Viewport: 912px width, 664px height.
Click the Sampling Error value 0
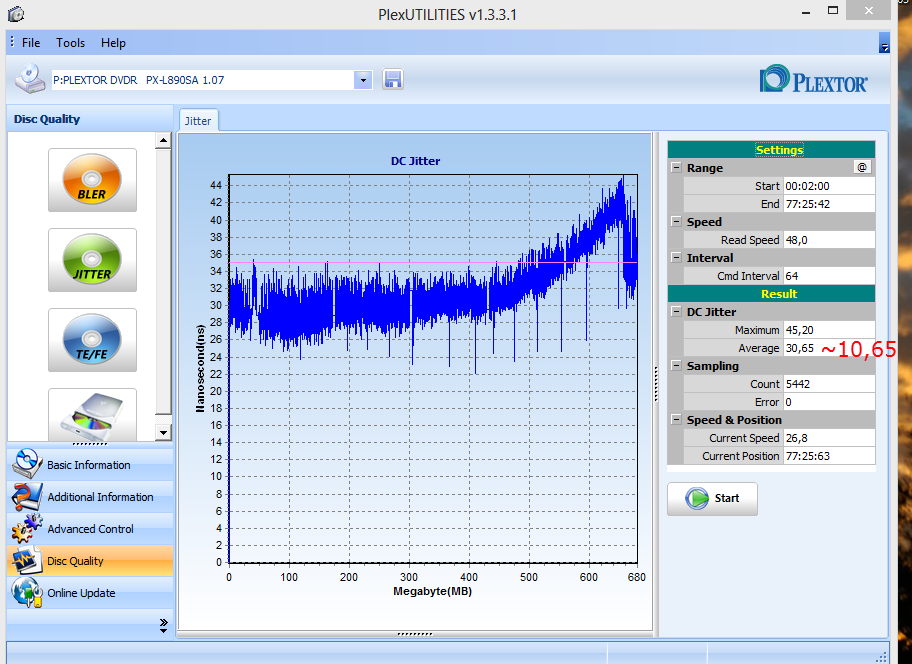click(x=829, y=402)
